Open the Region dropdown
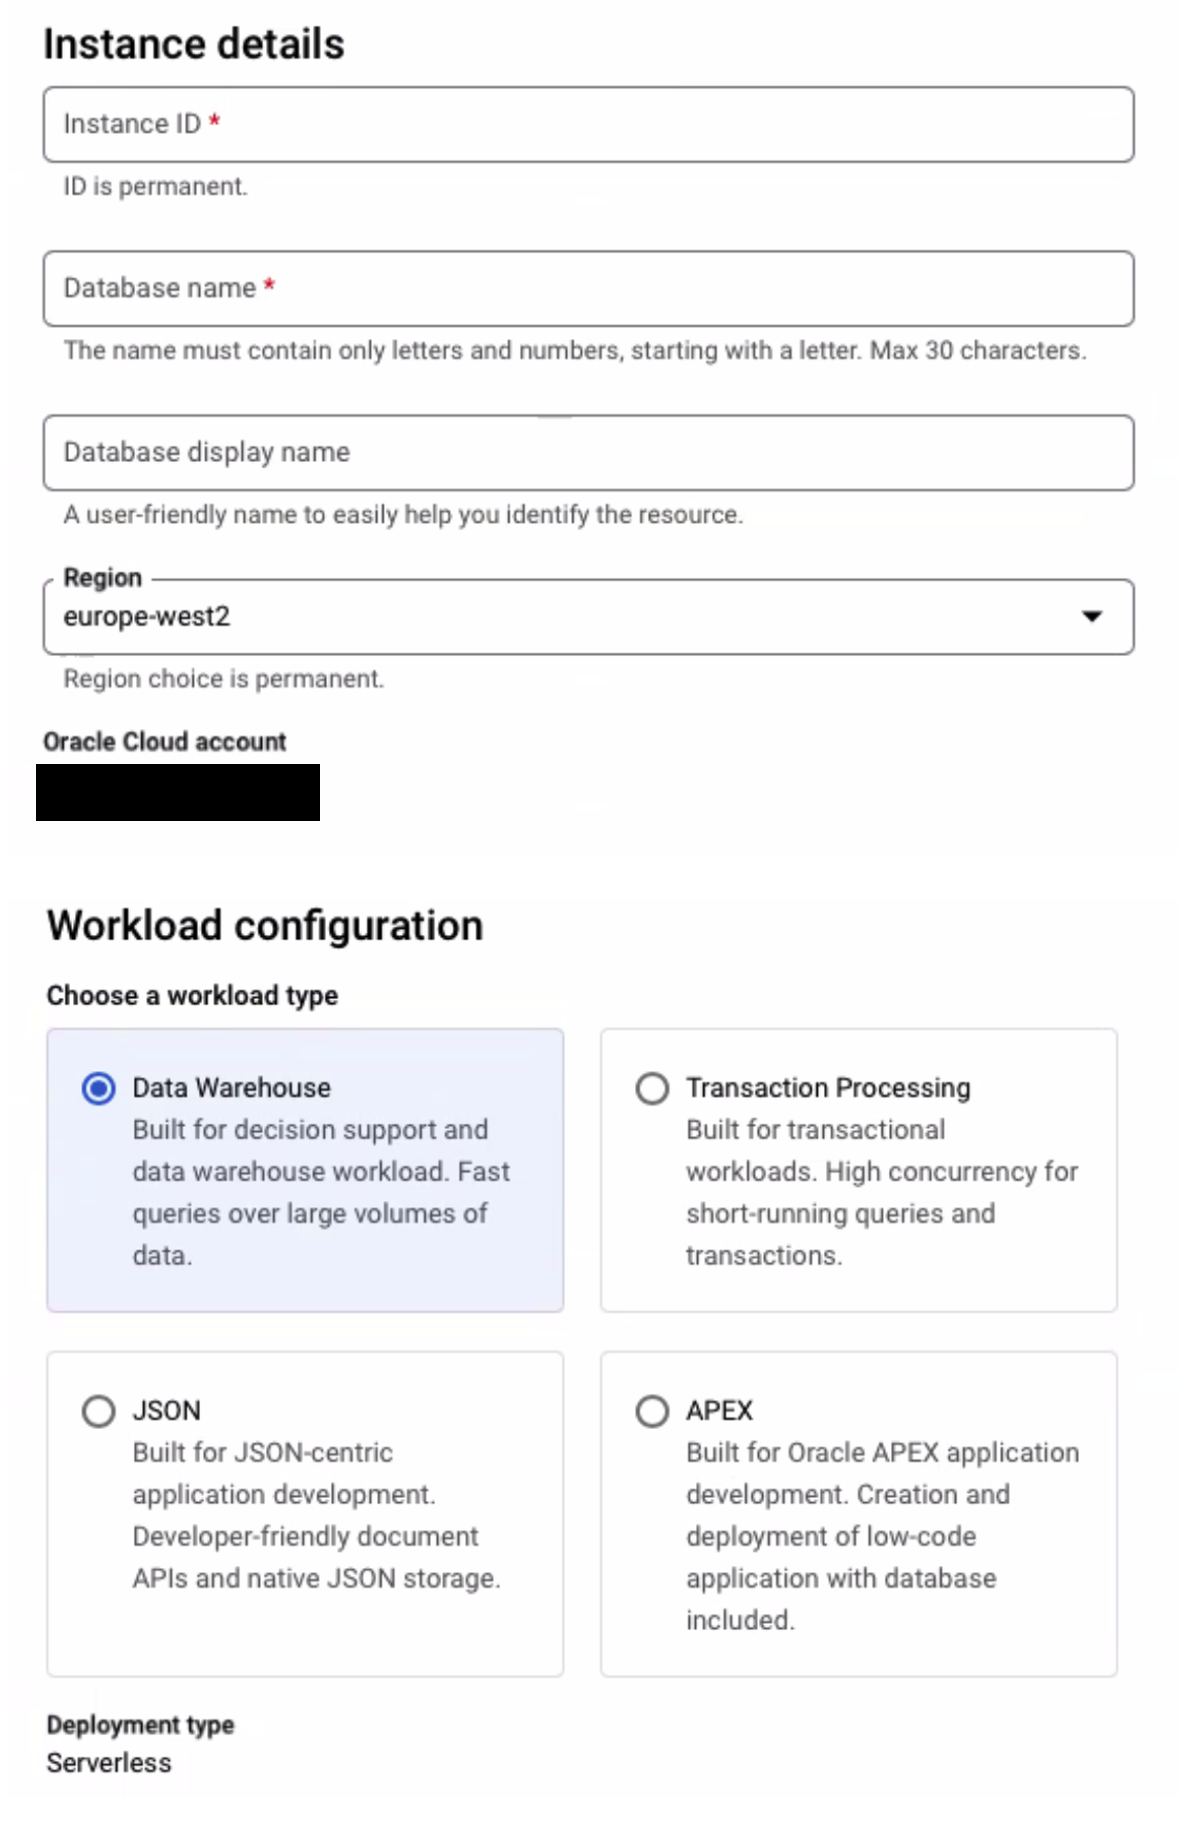The image size is (1178, 1826). tap(587, 616)
